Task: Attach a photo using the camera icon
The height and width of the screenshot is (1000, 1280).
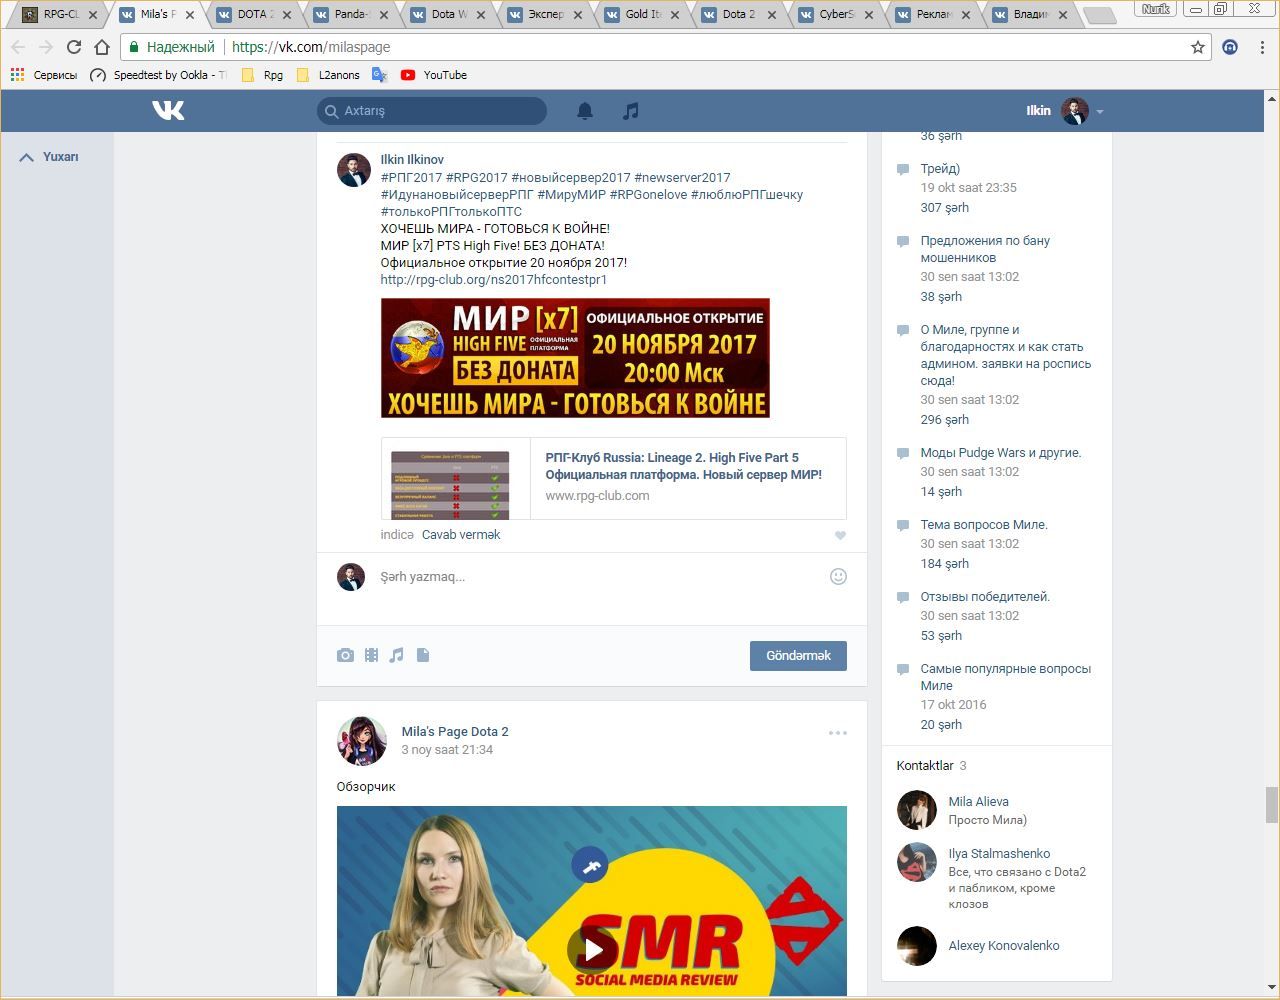Action: [x=345, y=655]
